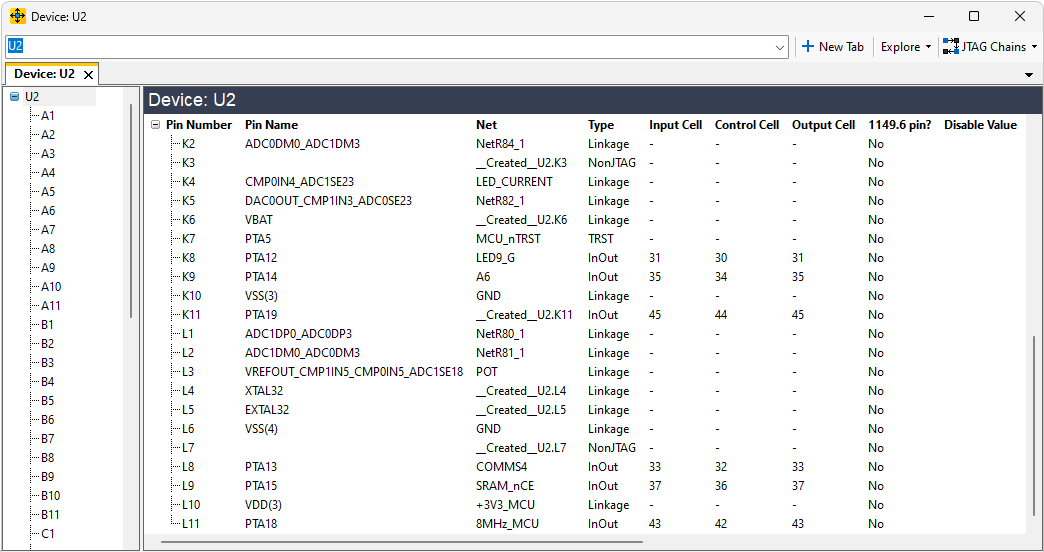Click the app icon in title bar

click(x=17, y=16)
